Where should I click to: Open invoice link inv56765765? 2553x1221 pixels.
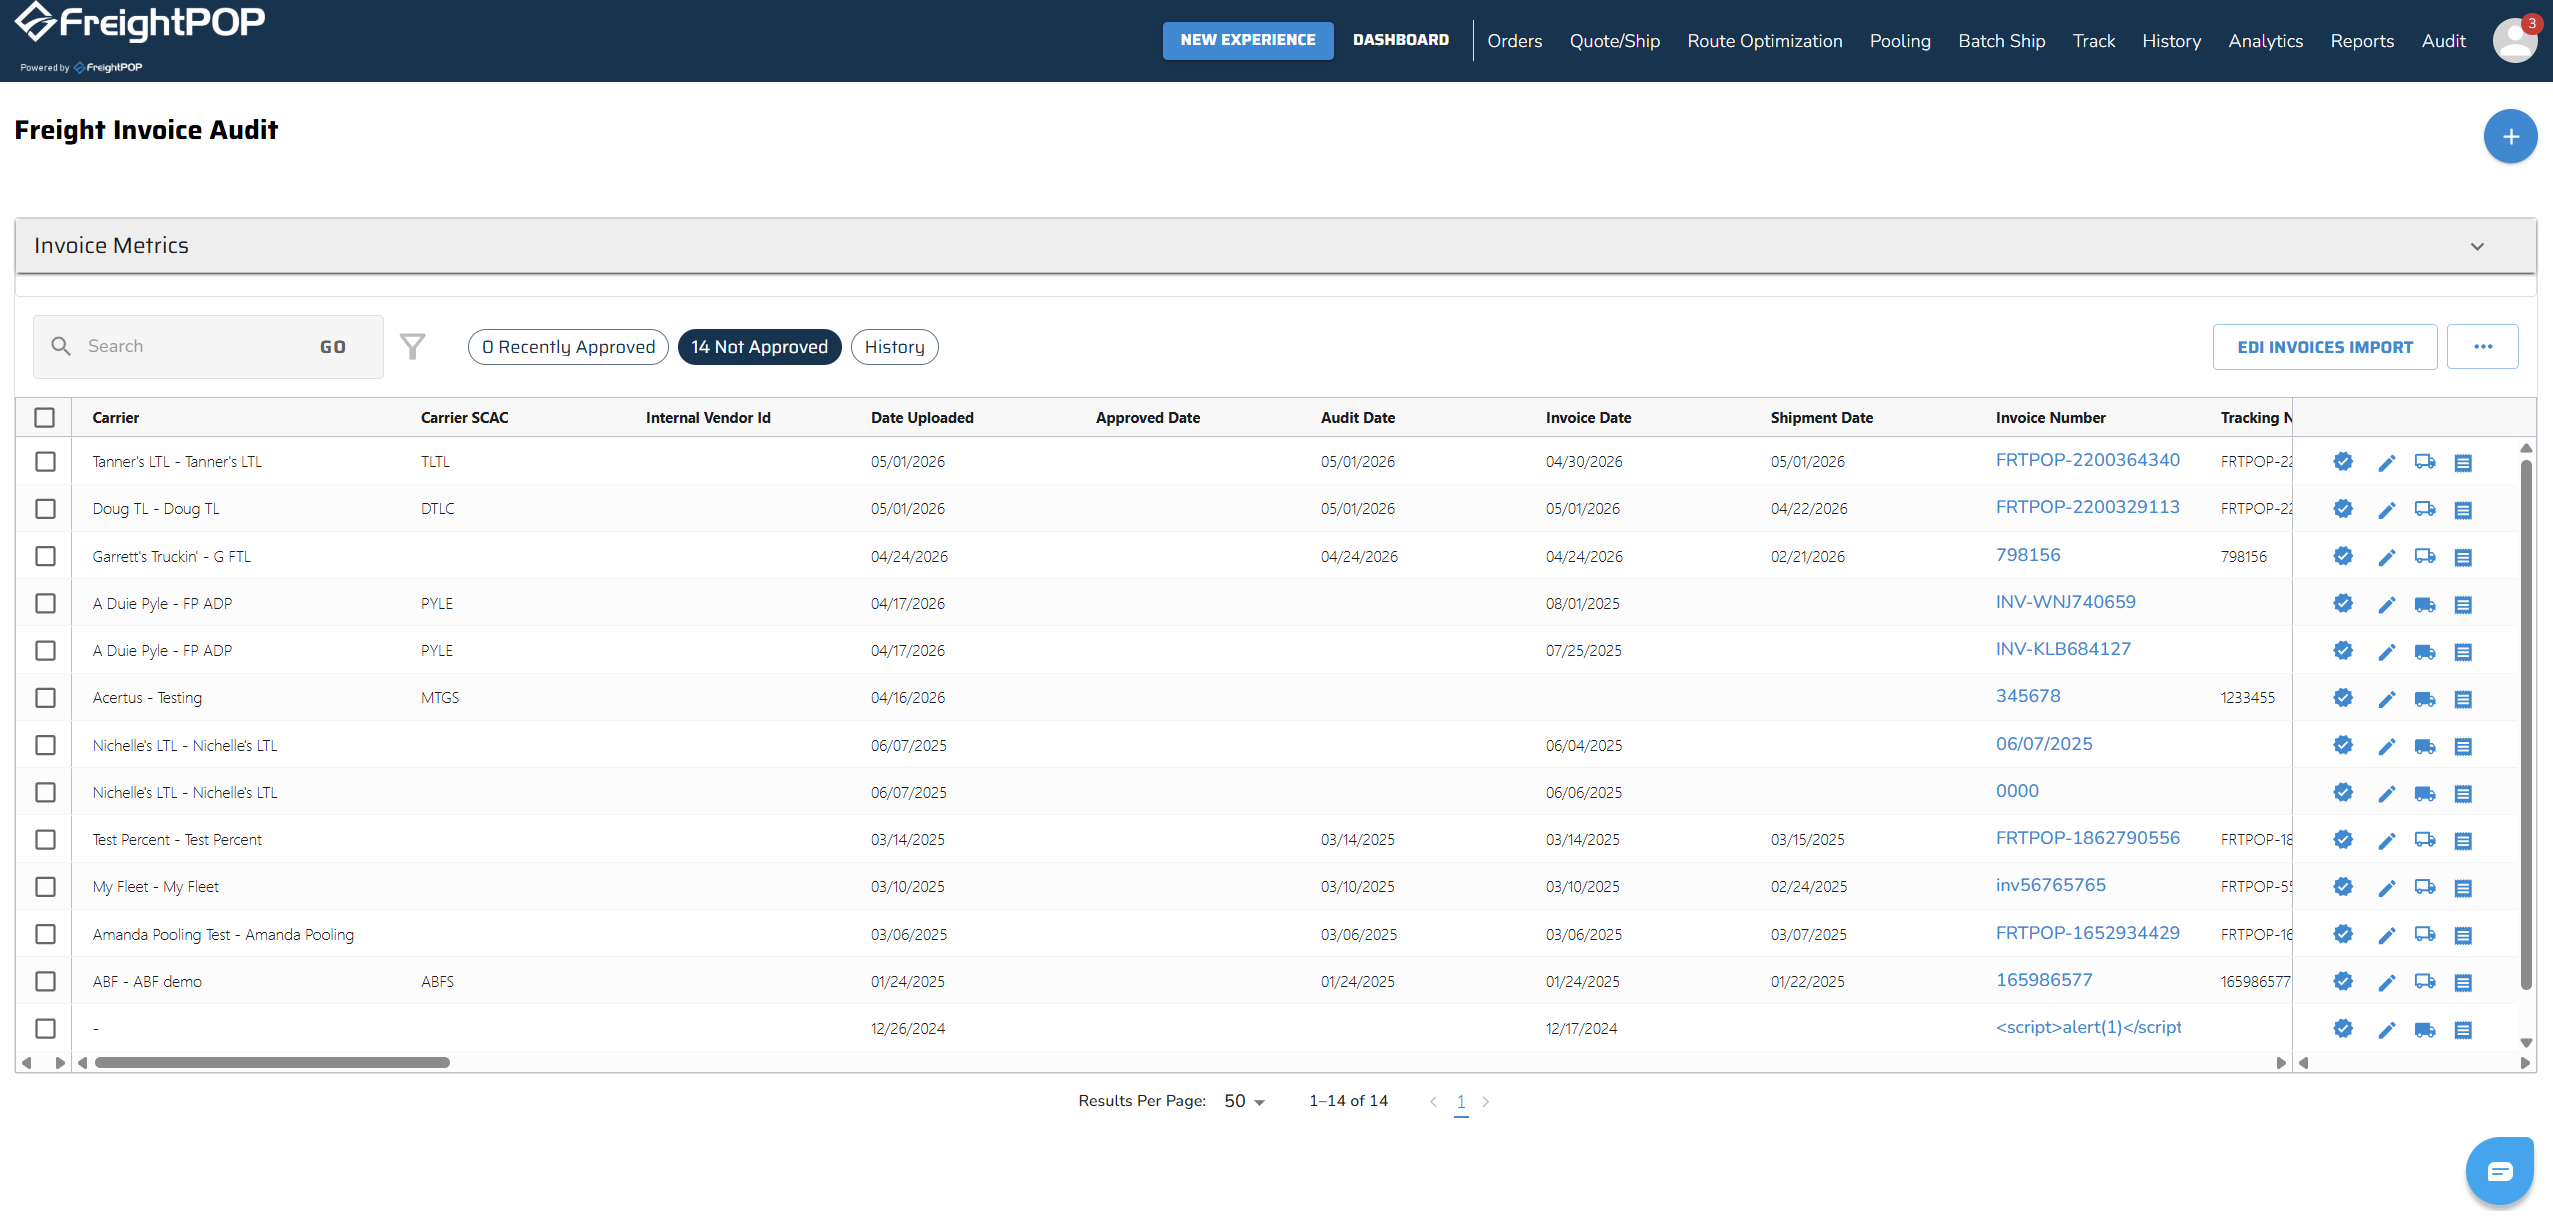(2051, 885)
